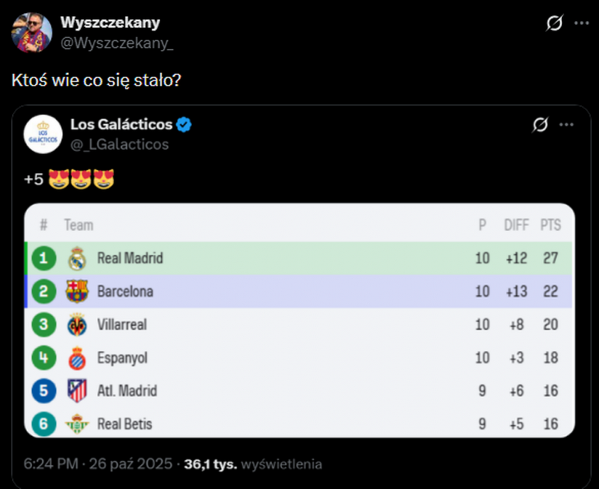Click the Grok icon on Wyszczekany's post
This screenshot has width=599, height=489.
pyautogui.click(x=554, y=23)
